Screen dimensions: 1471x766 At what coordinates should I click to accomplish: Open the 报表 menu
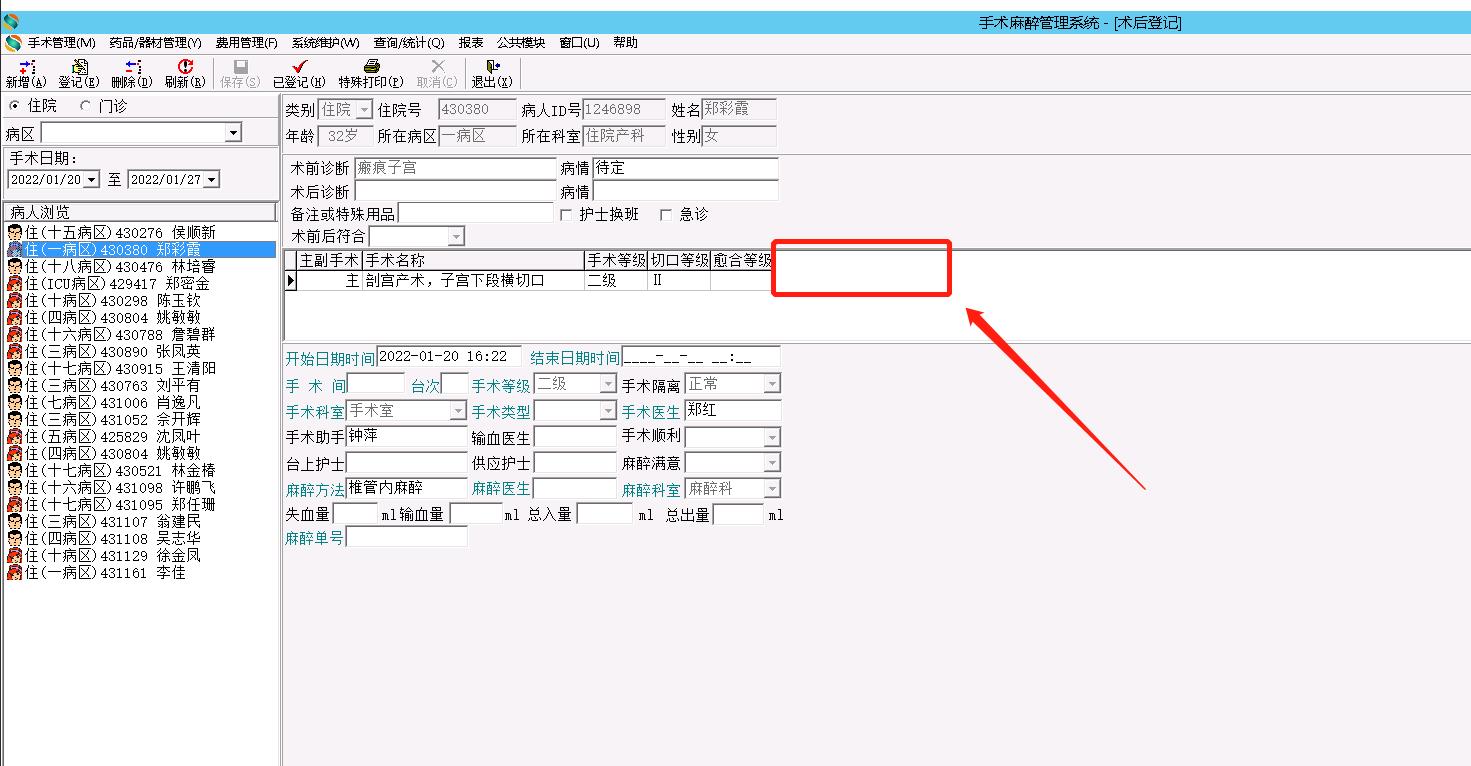click(471, 43)
